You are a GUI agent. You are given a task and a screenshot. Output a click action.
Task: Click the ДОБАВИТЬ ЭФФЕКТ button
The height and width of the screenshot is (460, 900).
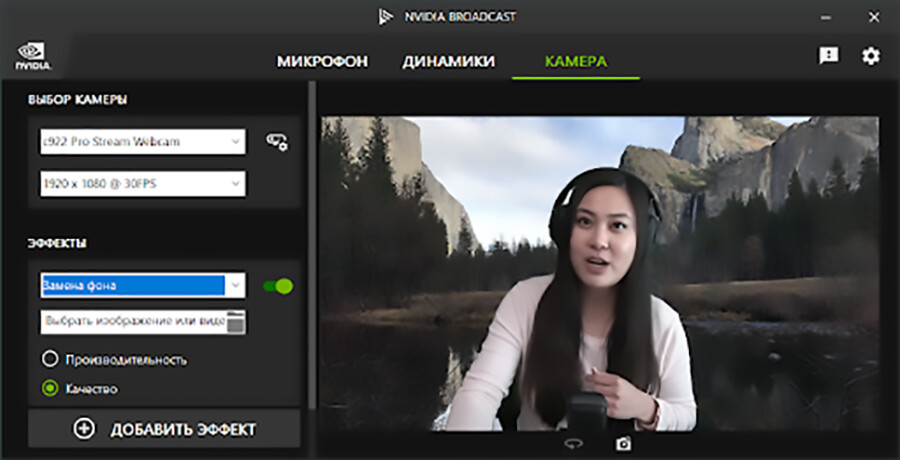coord(164,428)
